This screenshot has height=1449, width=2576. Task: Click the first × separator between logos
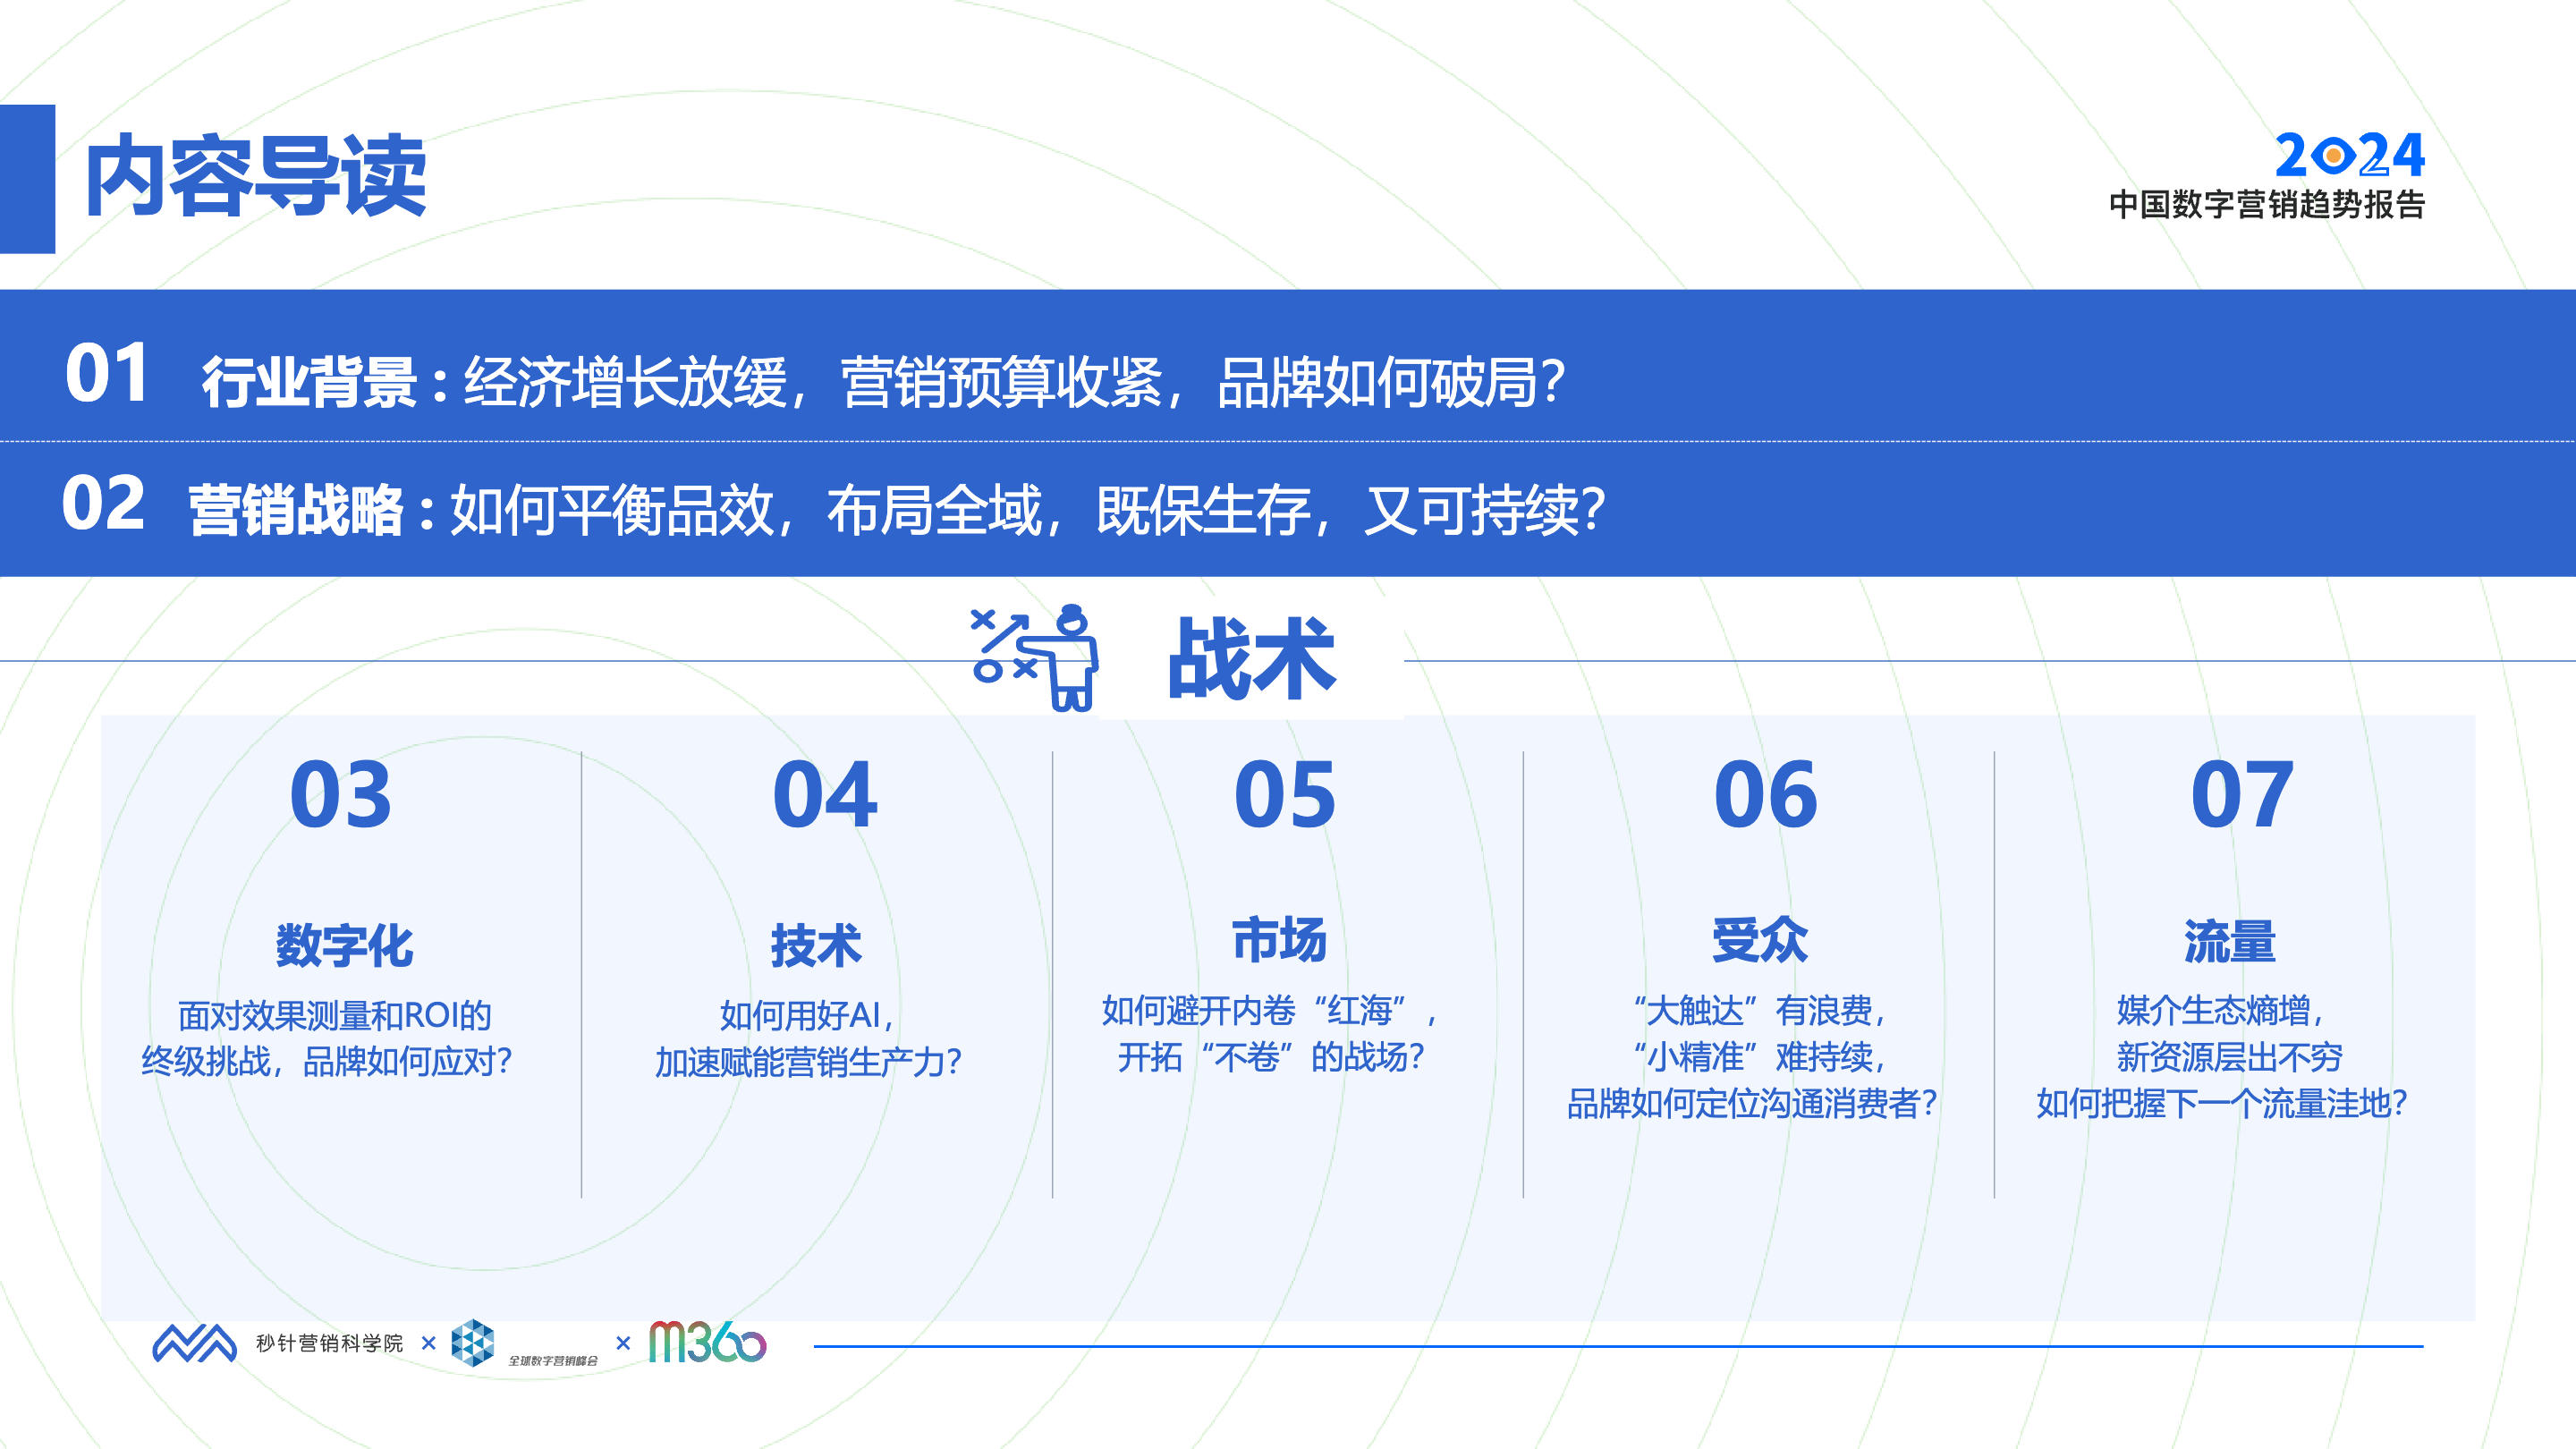click(x=429, y=1343)
